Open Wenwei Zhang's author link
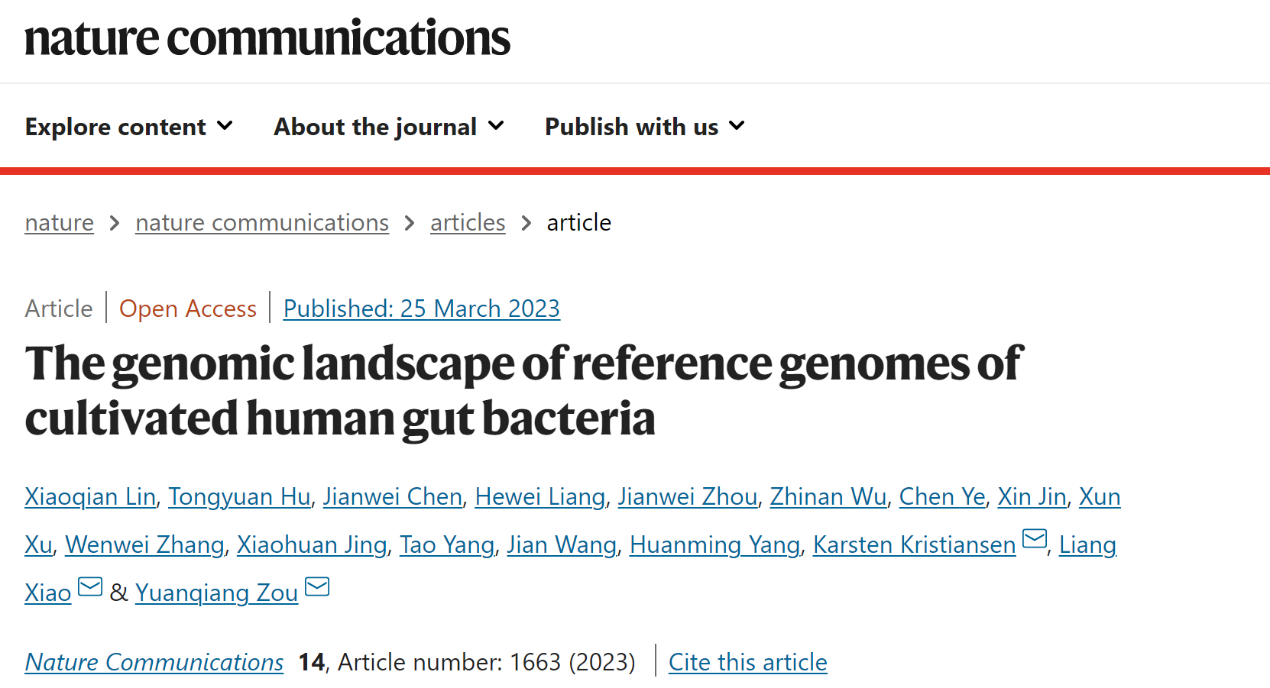Image resolution: width=1270 pixels, height=688 pixels. pos(144,545)
